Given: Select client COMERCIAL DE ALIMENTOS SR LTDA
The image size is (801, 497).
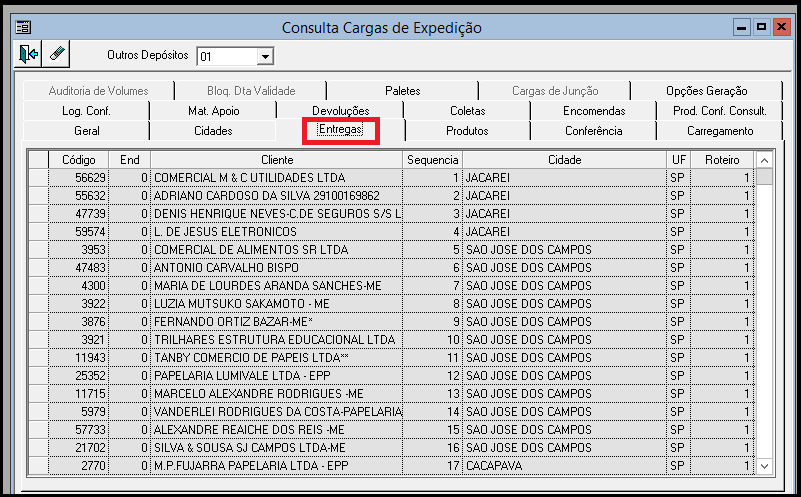Looking at the screenshot, I should [276, 250].
